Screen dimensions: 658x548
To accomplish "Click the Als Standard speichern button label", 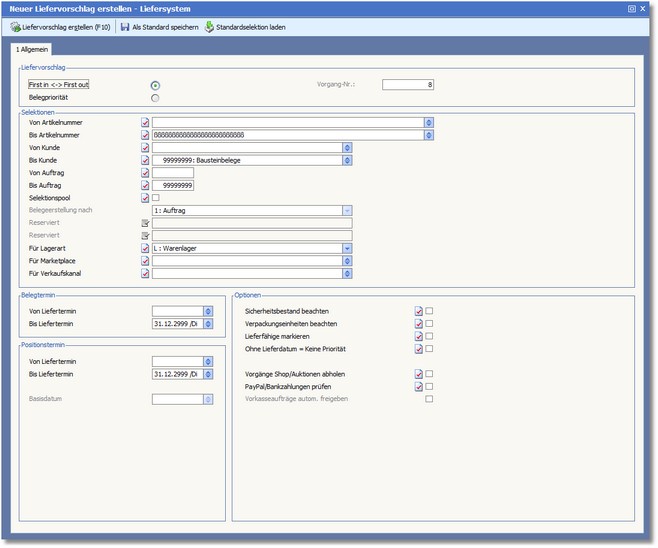I will (164, 27).
